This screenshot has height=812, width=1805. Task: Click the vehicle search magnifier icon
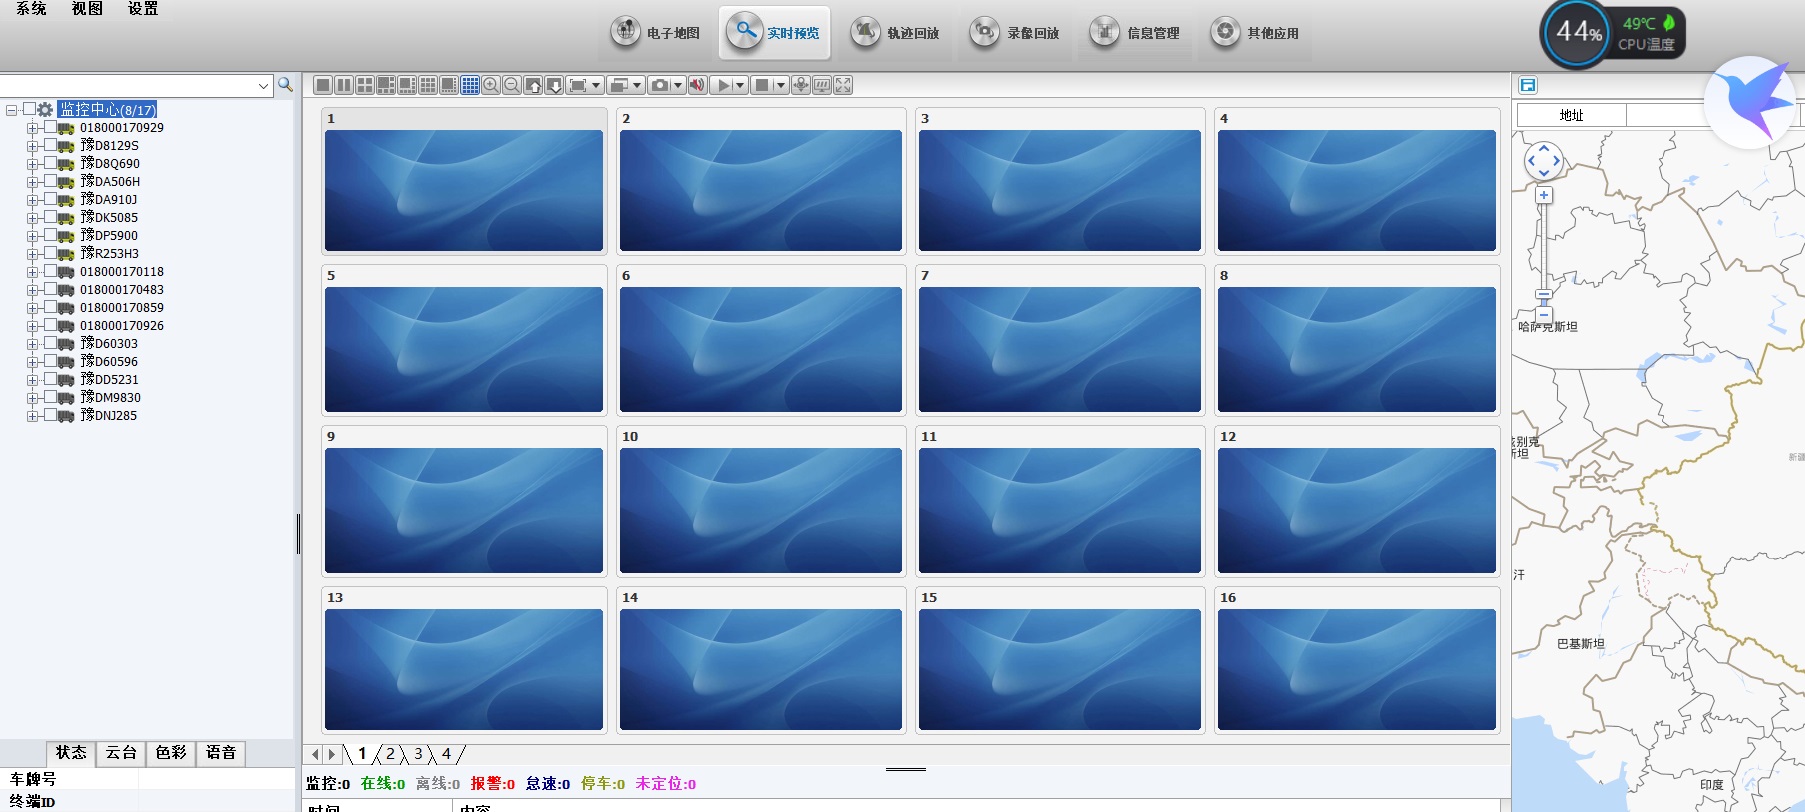pyautogui.click(x=285, y=85)
